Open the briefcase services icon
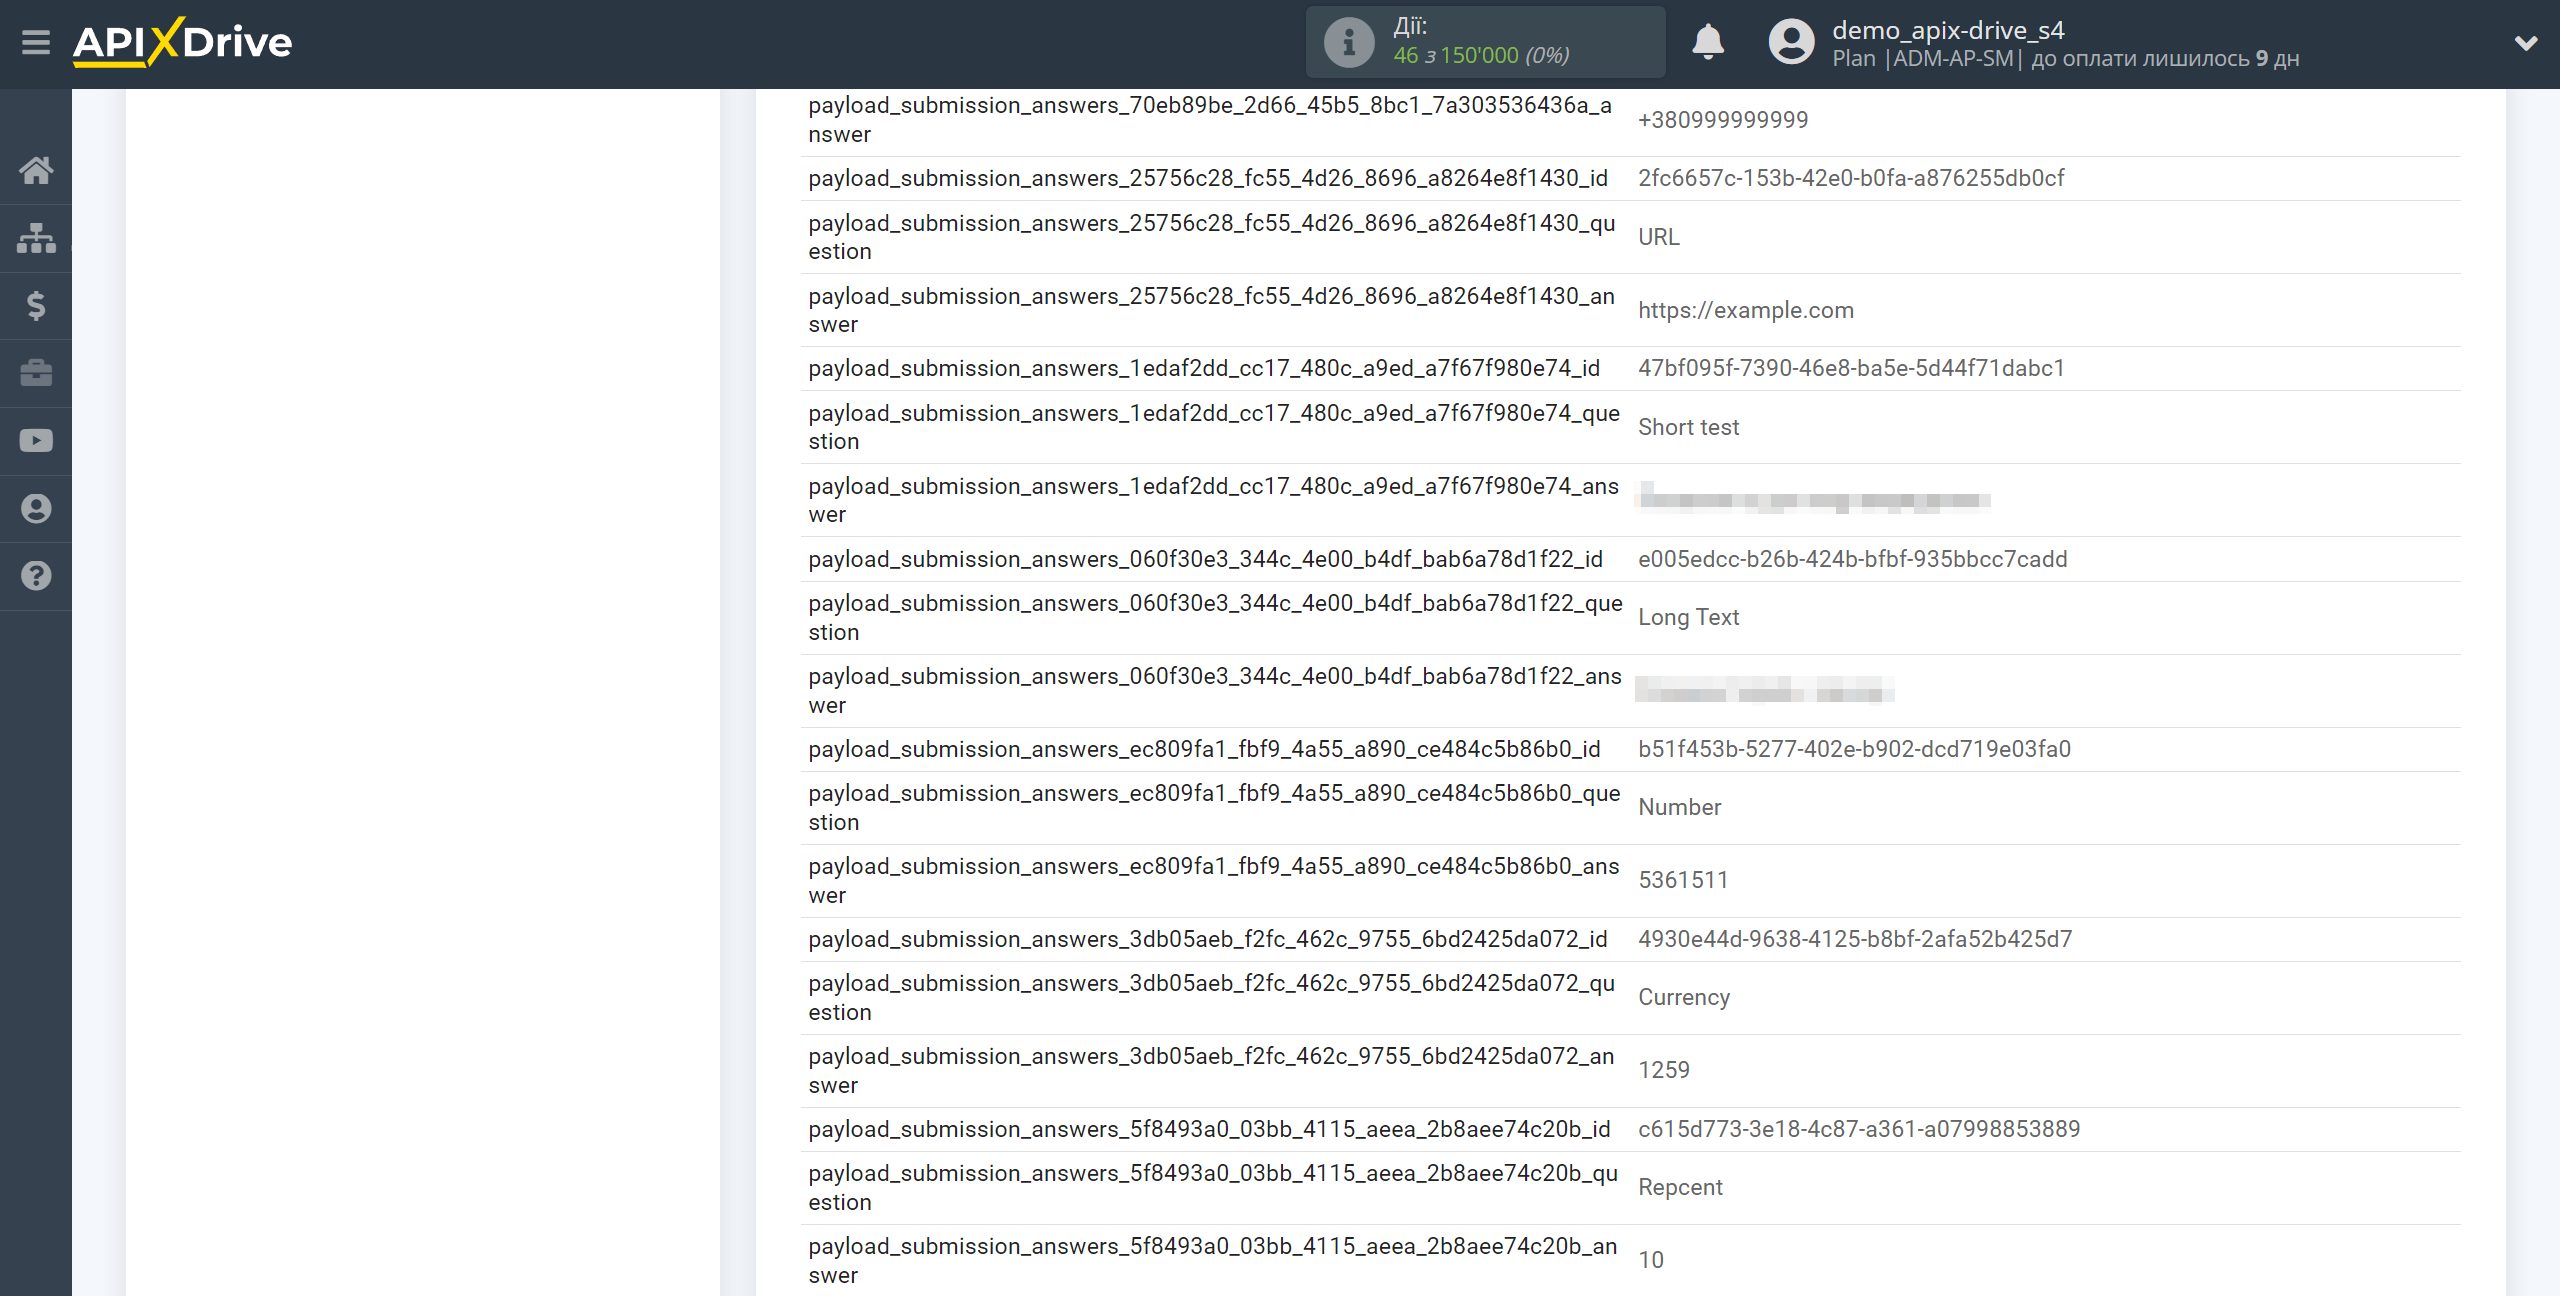 36,373
